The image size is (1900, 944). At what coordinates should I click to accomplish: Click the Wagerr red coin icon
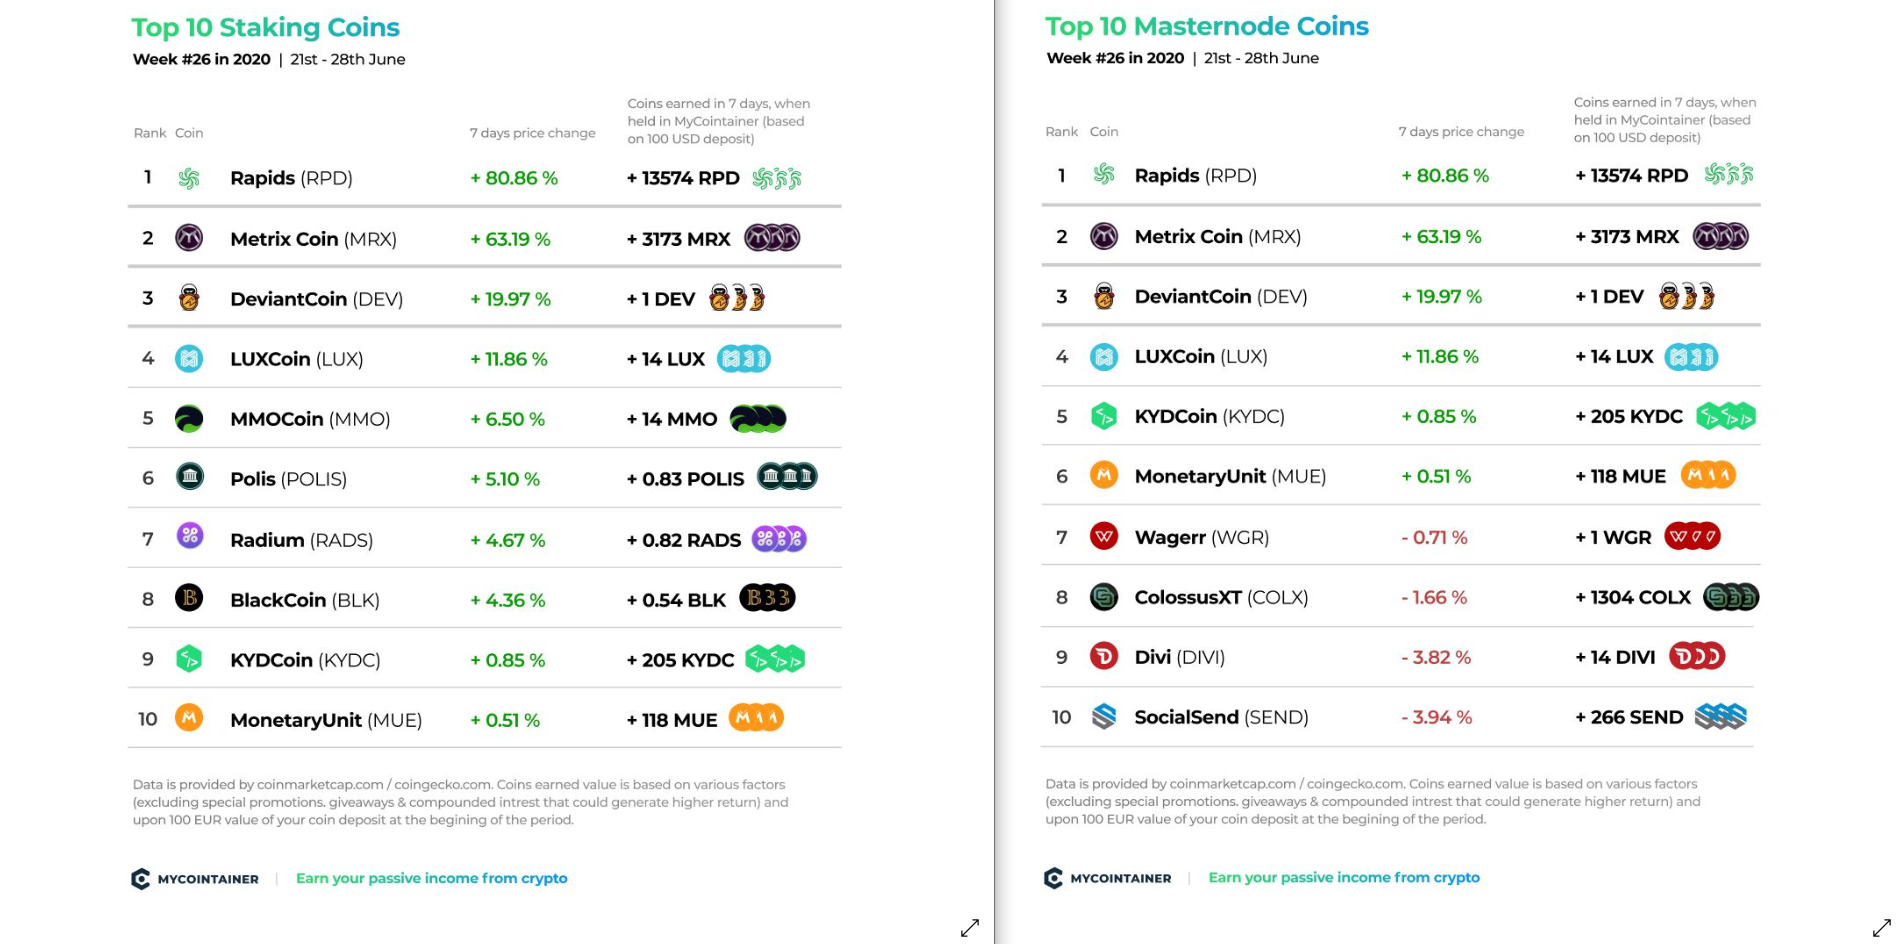pyautogui.click(x=1104, y=536)
